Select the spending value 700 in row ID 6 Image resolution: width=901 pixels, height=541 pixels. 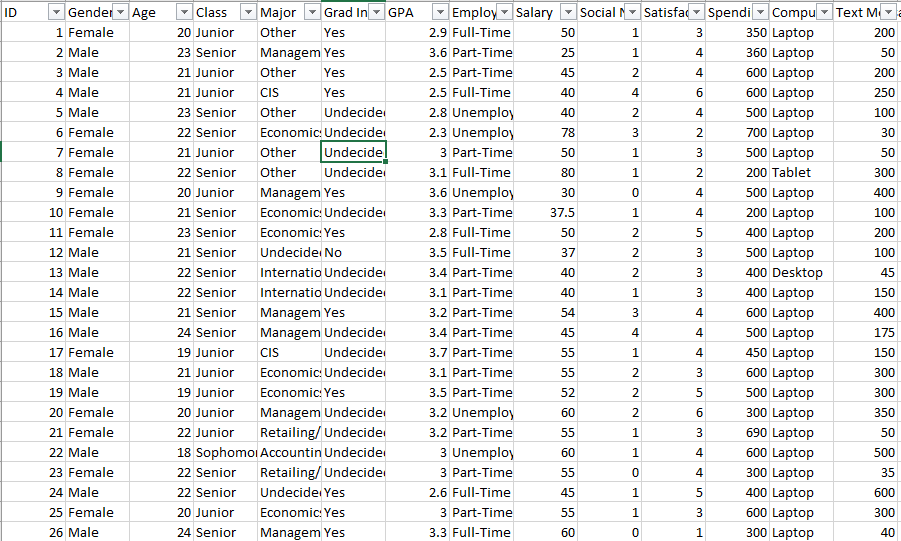737,133
